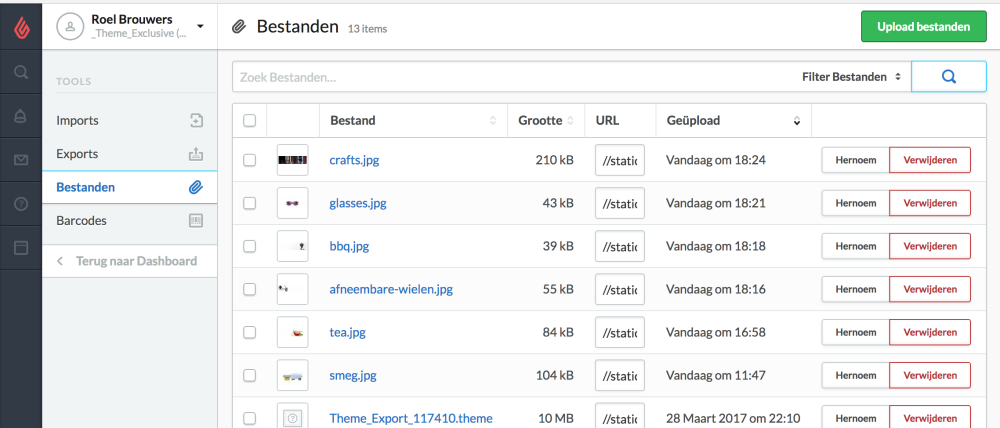Click the glasses.jpg thumbnail image
This screenshot has height=428, width=1000.
click(x=293, y=203)
